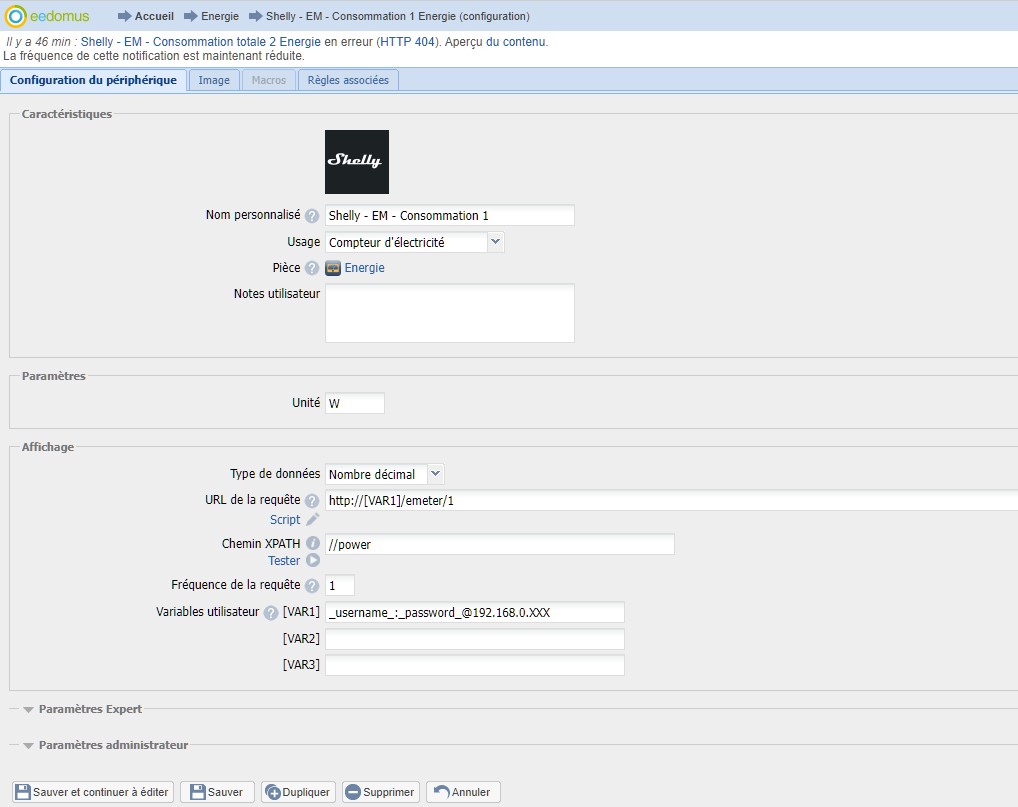Open help icon for URL de la requête

pos(312,501)
